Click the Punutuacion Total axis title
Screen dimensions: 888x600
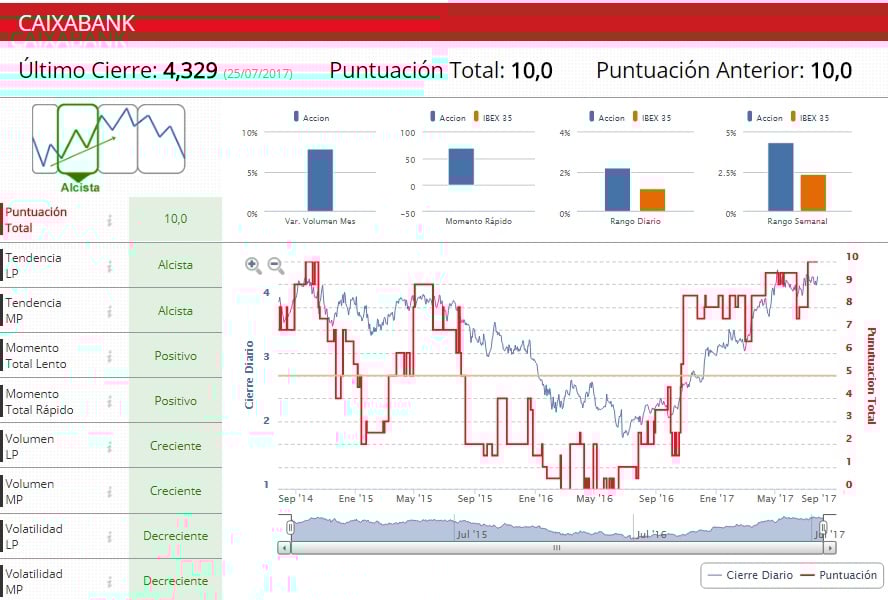click(872, 376)
